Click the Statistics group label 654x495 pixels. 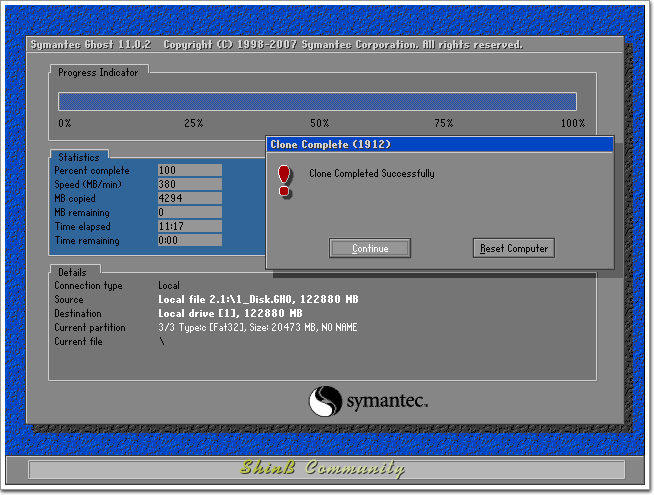pos(79,157)
